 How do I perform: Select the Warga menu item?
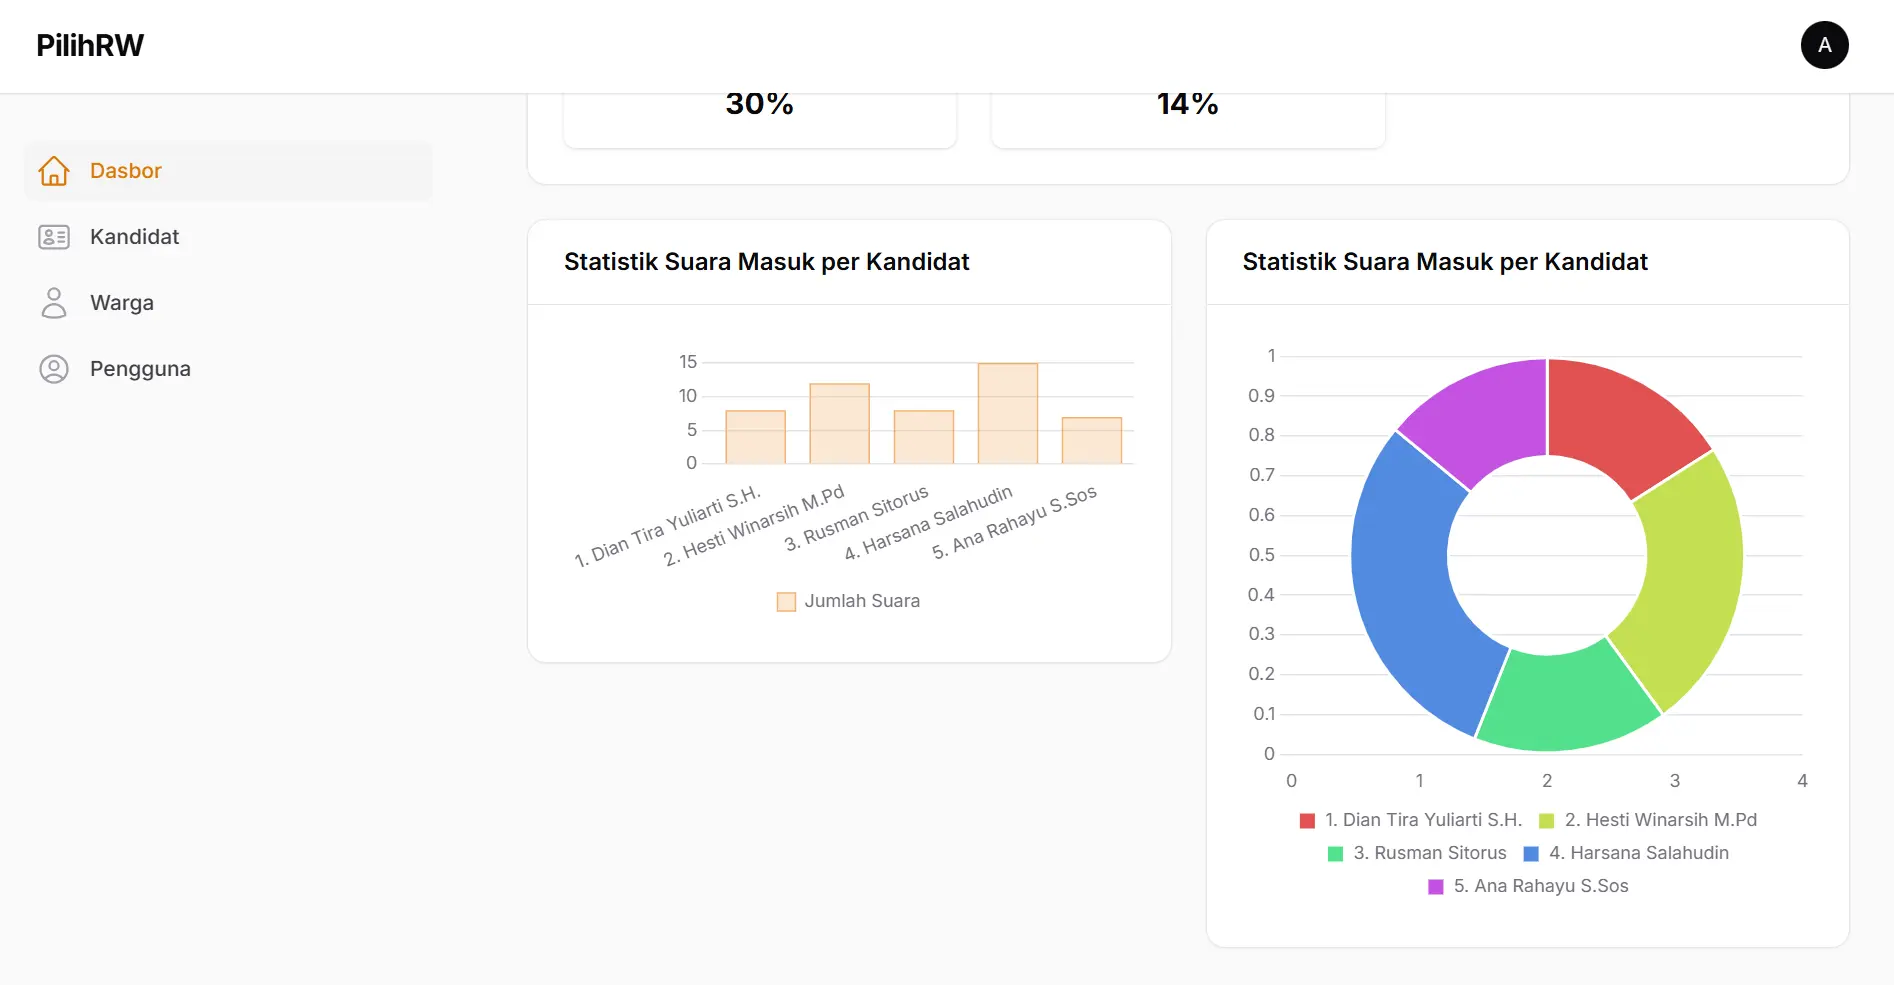[x=121, y=302]
